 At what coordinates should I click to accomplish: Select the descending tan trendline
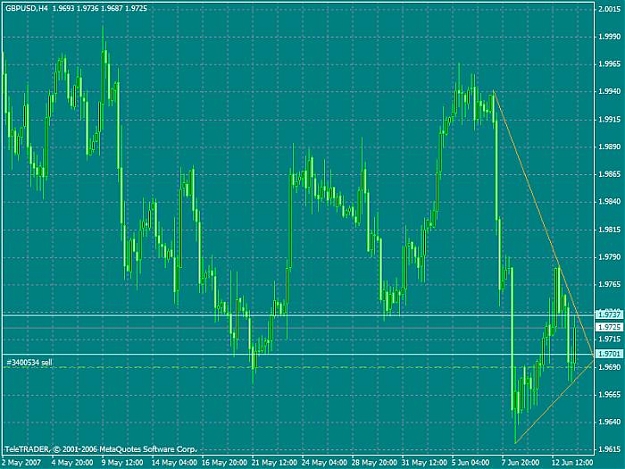pos(544,224)
